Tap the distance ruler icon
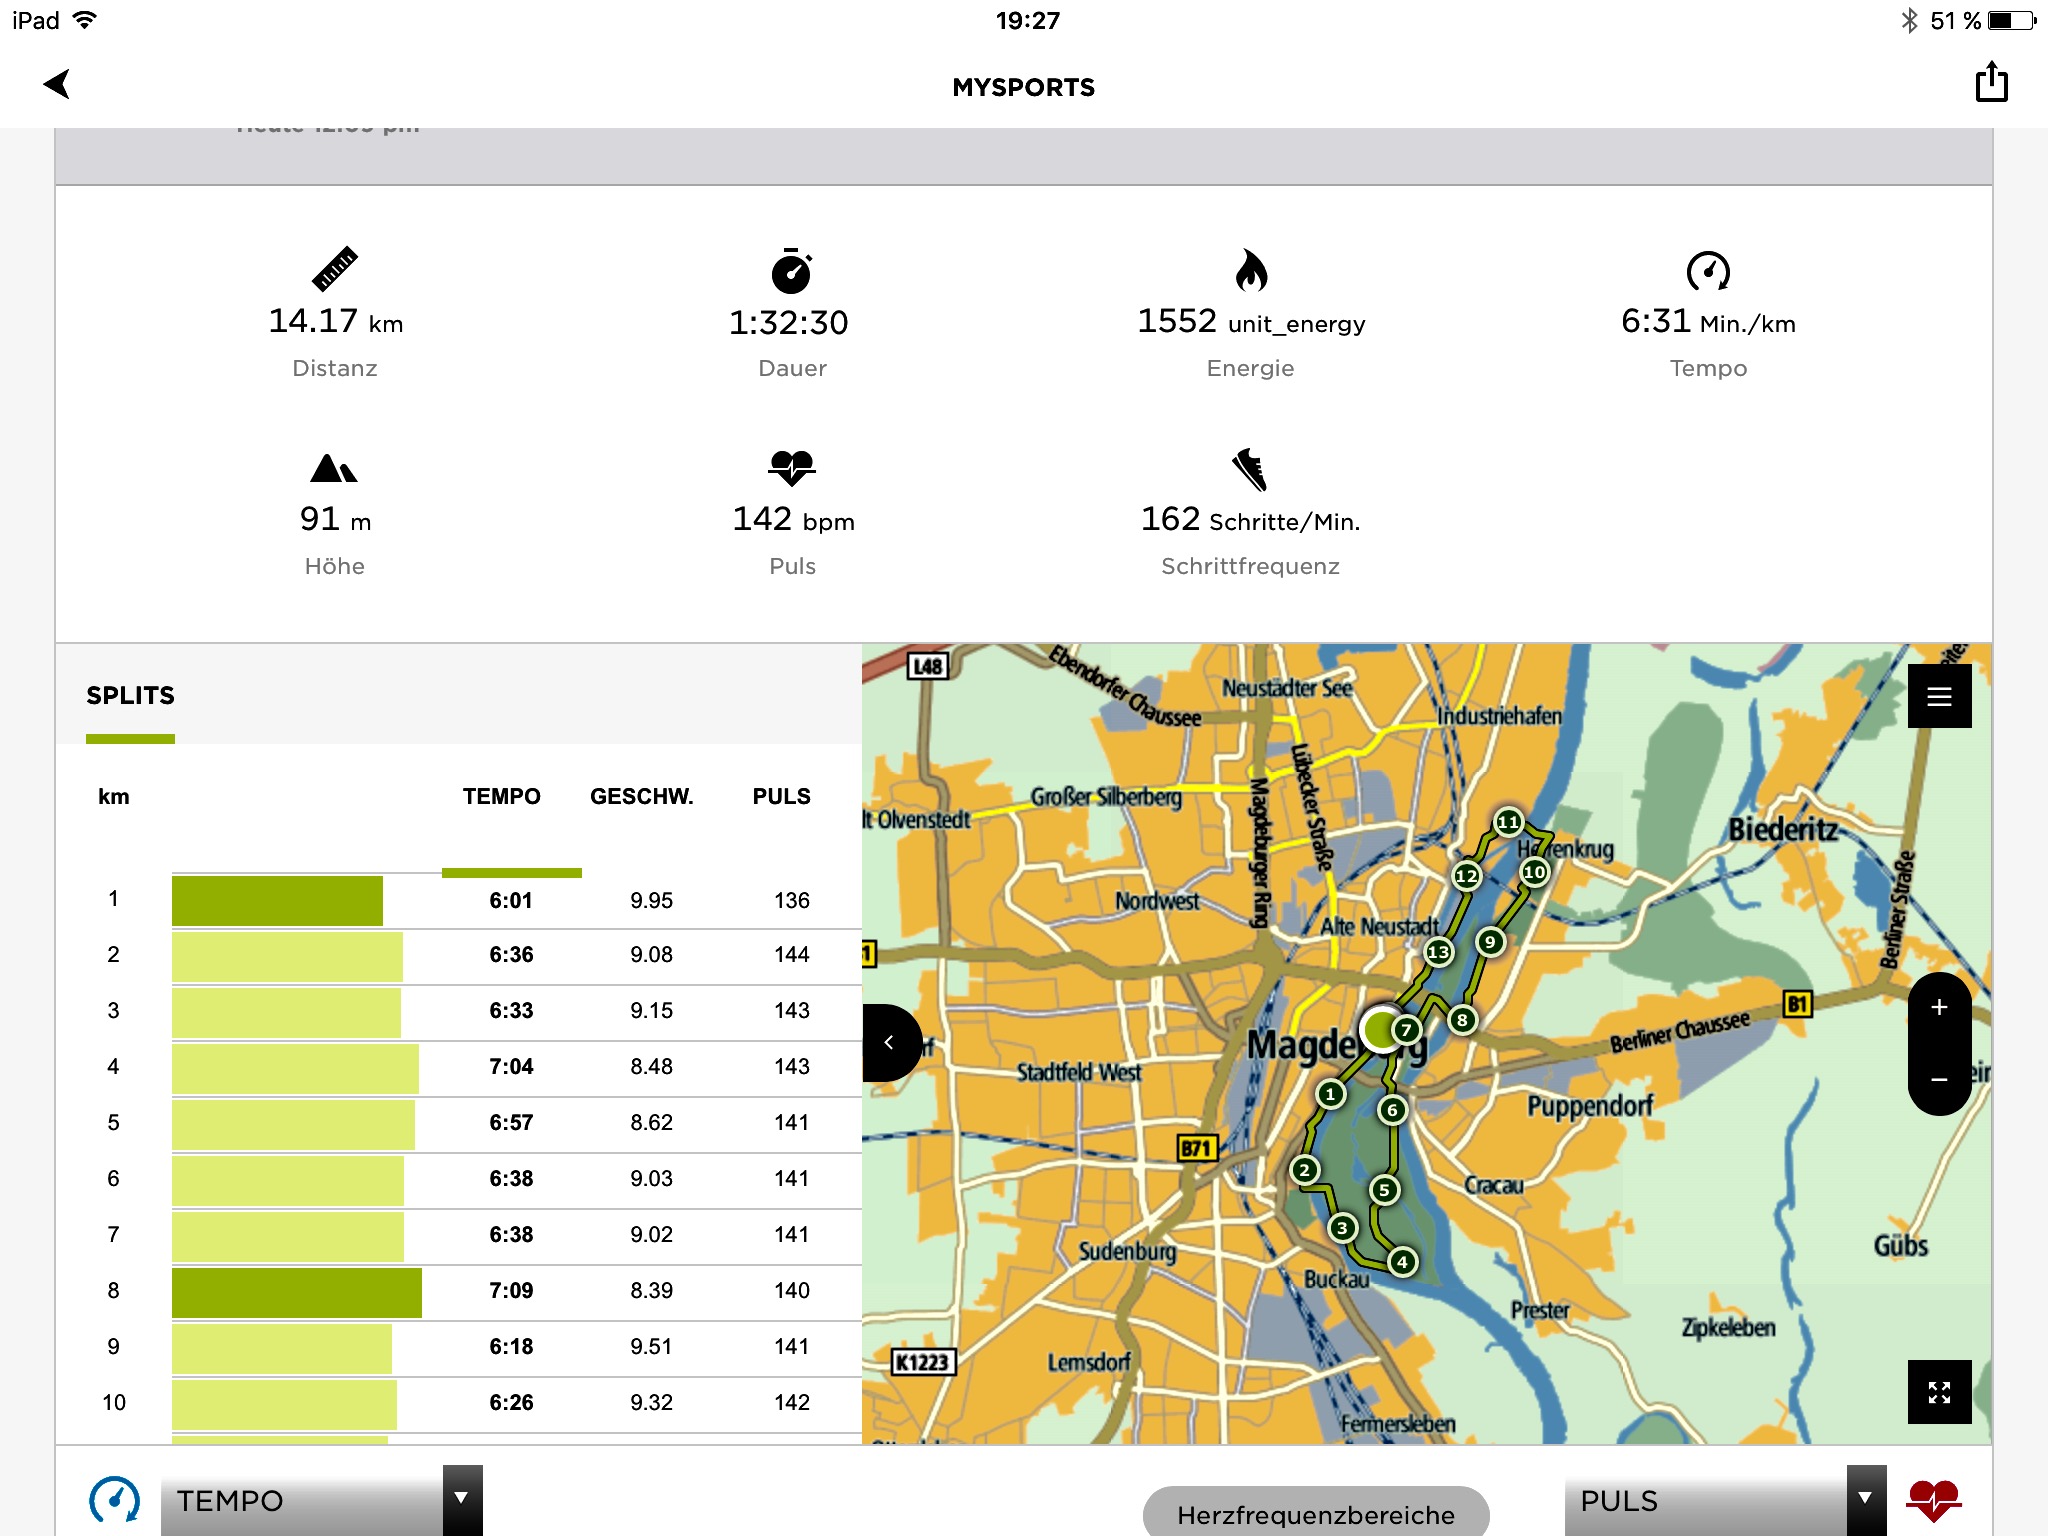The image size is (2048, 1536). coord(334,268)
